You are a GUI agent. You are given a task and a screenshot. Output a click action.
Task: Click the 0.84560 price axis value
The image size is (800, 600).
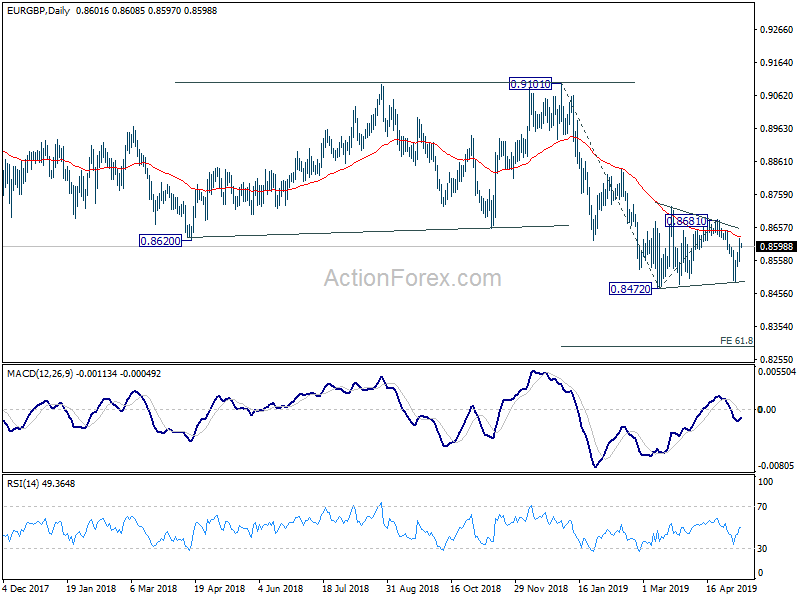777,293
